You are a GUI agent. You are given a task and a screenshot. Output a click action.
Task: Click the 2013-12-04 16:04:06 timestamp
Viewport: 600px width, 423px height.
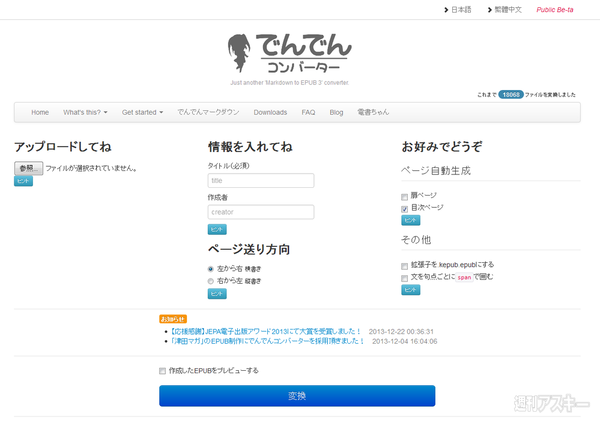tap(404, 341)
